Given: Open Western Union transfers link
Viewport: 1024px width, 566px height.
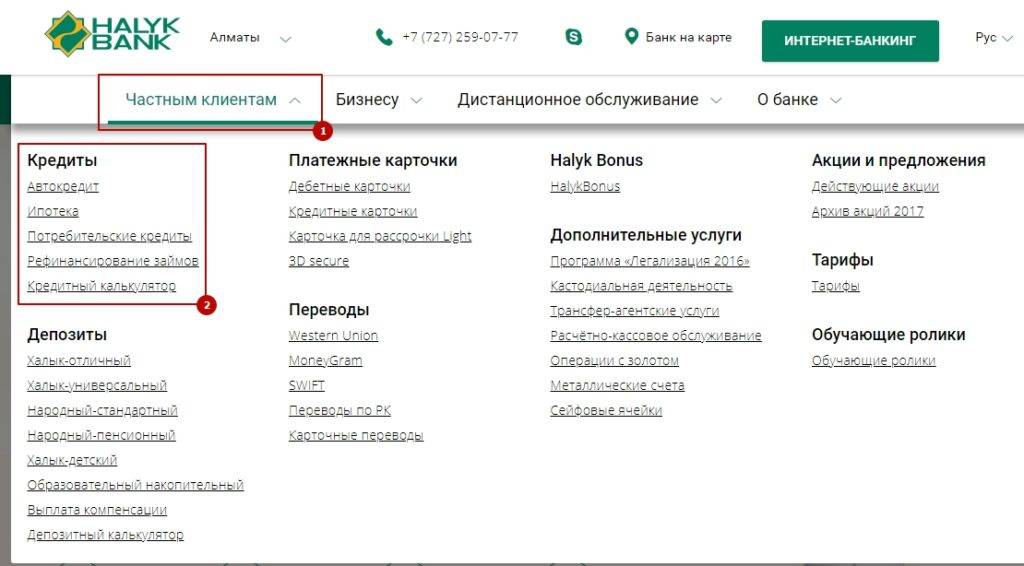Looking at the screenshot, I should [333, 335].
